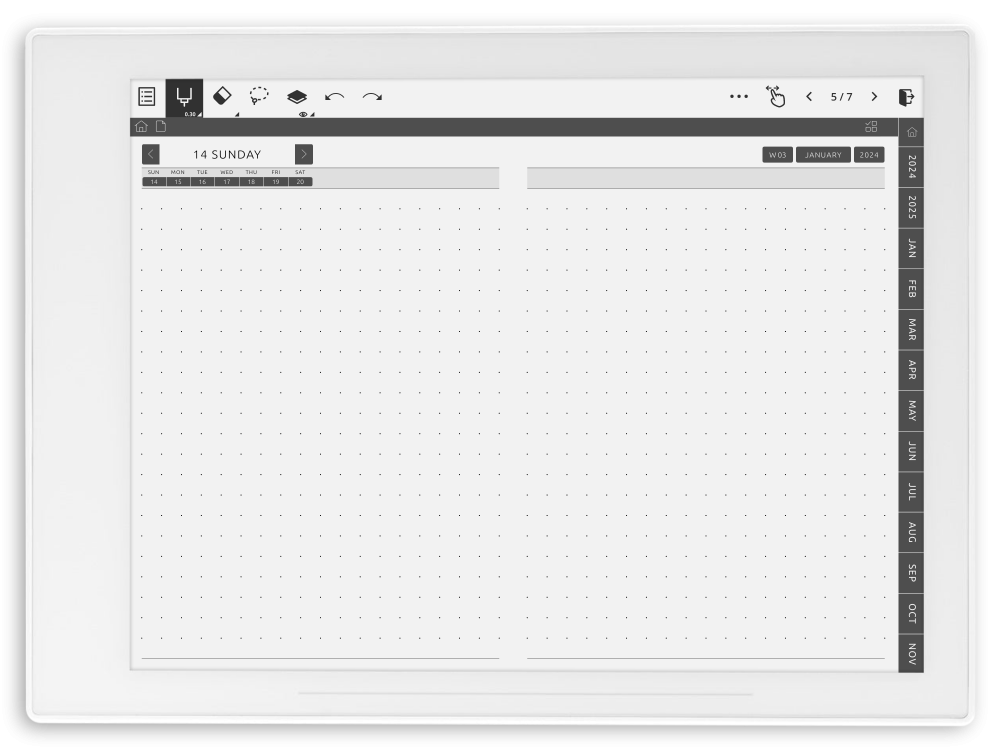The height and width of the screenshot is (750, 1000).
Task: Open the W03 week view button
Action: click(777, 155)
